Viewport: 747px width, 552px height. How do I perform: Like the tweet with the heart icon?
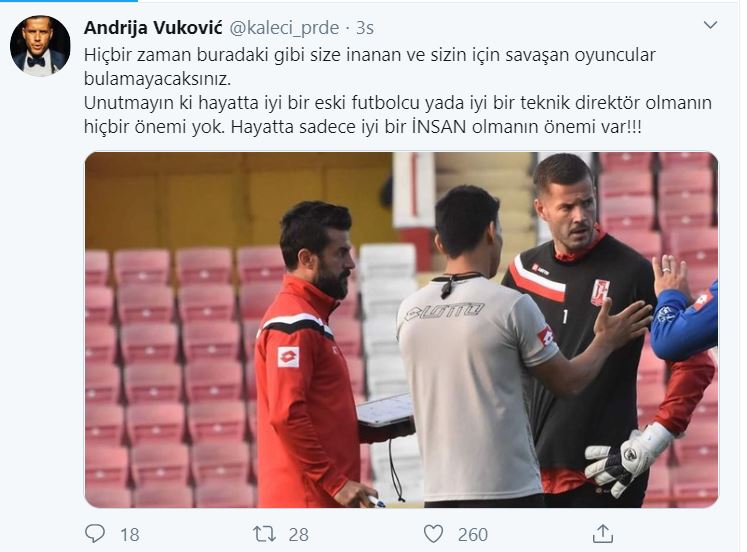433,533
